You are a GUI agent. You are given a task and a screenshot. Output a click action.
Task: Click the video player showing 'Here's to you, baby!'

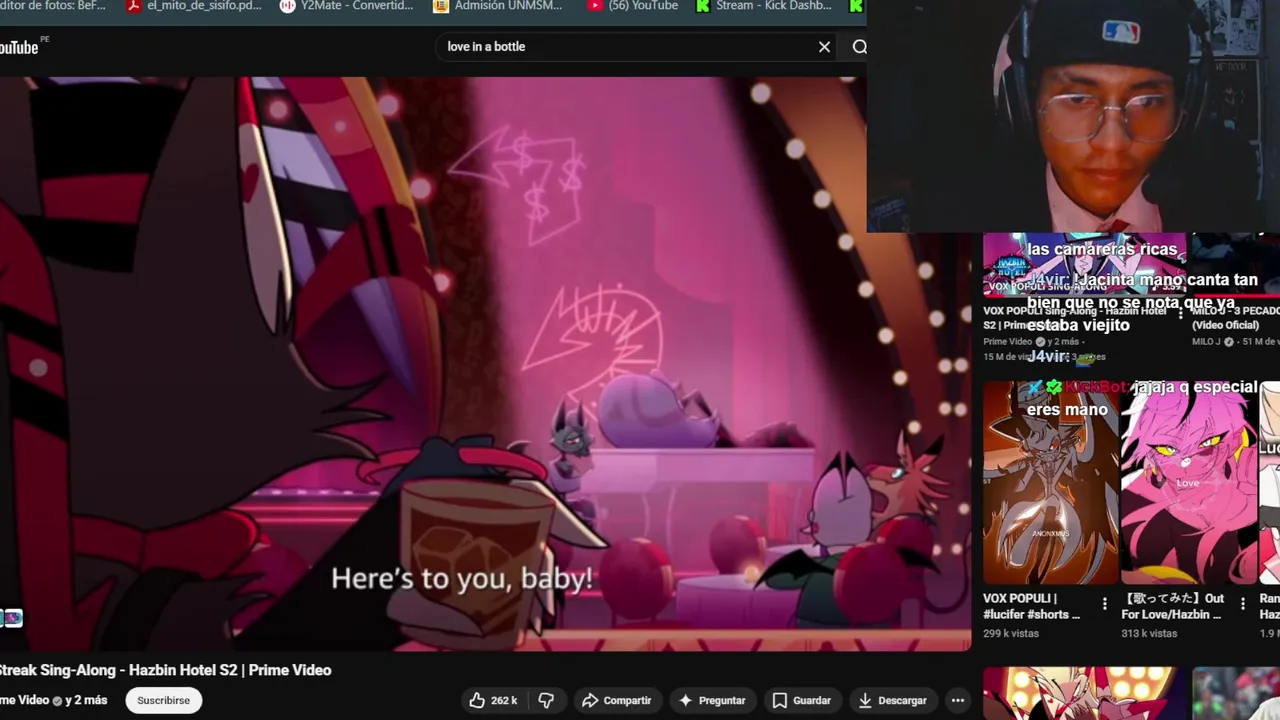[485, 364]
